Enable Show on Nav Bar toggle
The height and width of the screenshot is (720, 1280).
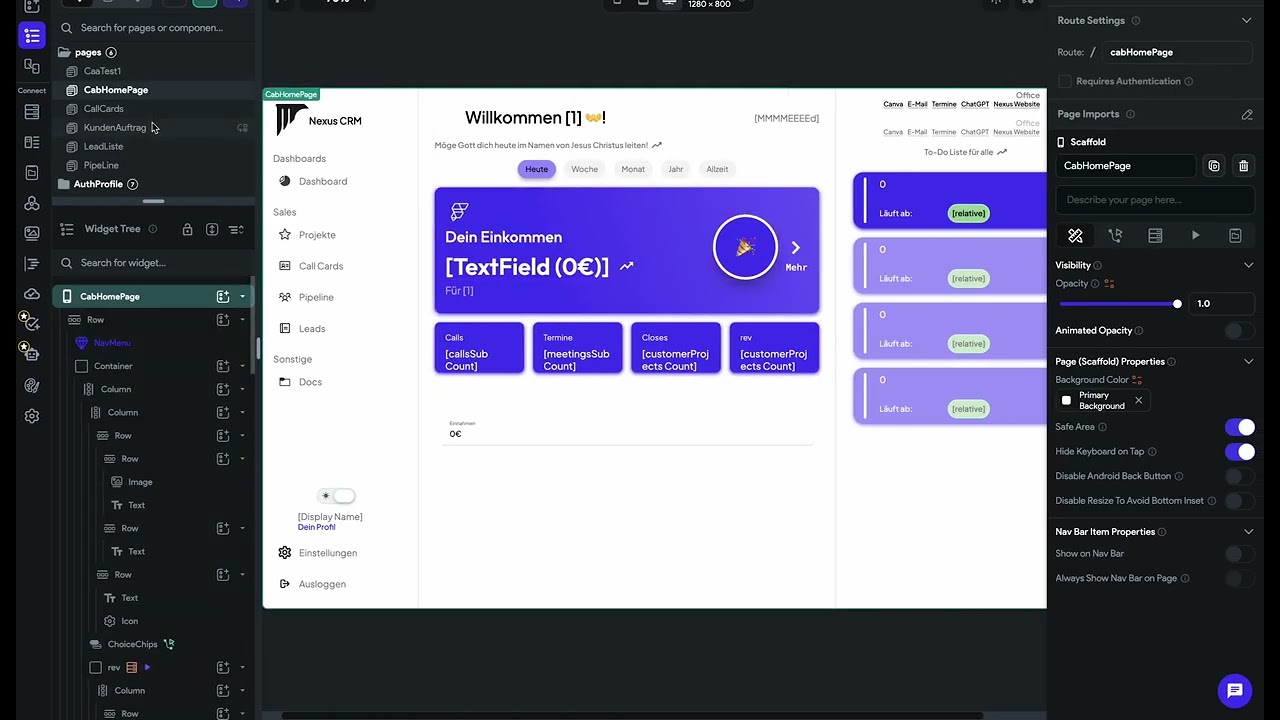coord(1239,554)
